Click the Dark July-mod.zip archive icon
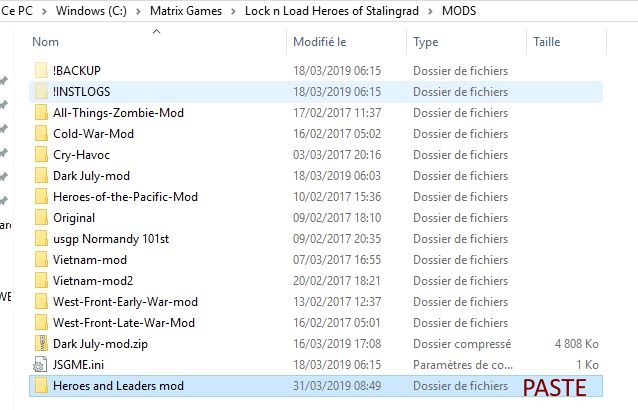 click(41, 343)
